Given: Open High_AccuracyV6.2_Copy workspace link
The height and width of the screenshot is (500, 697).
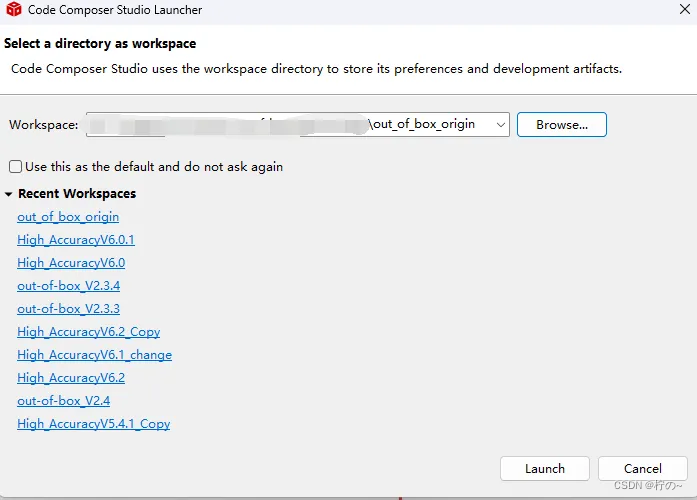Looking at the screenshot, I should (88, 332).
